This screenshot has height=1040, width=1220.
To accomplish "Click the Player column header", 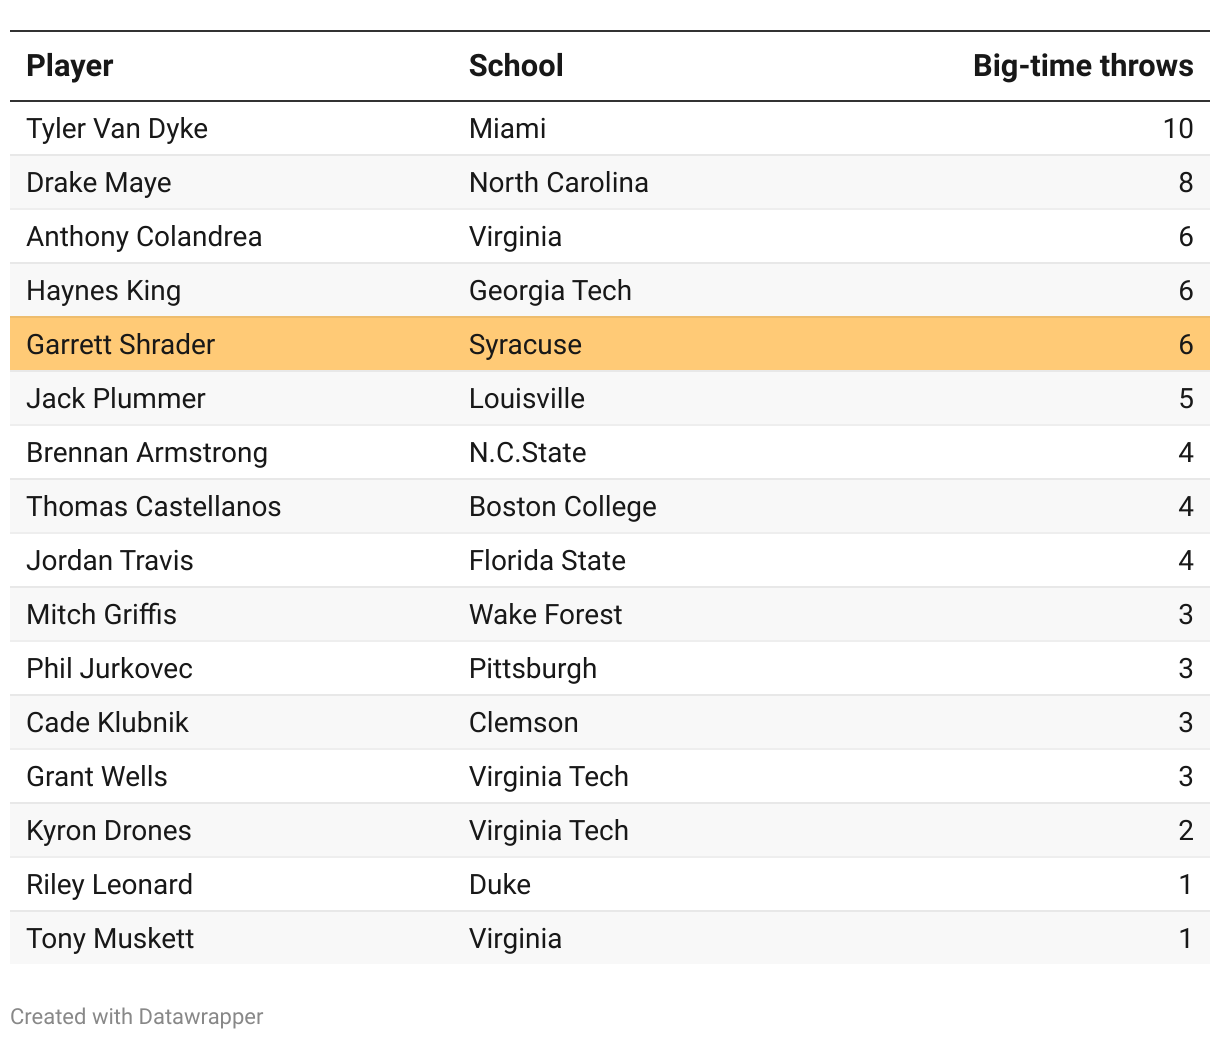I will point(70,66).
